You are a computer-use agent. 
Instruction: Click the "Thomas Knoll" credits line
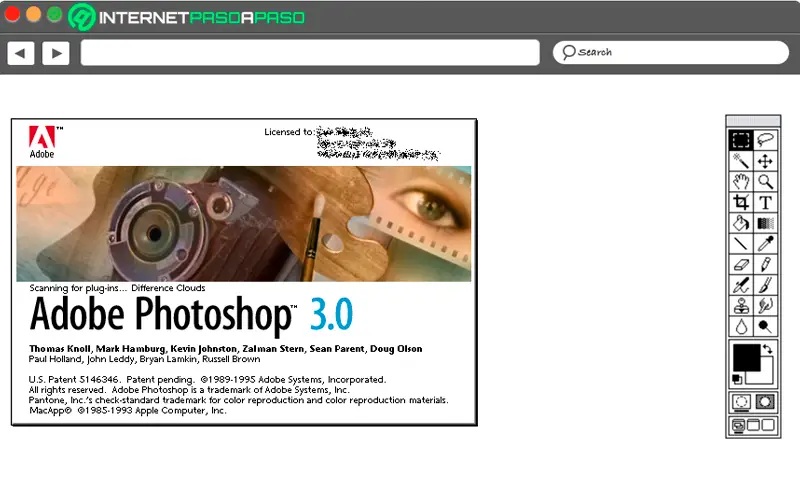[226, 348]
